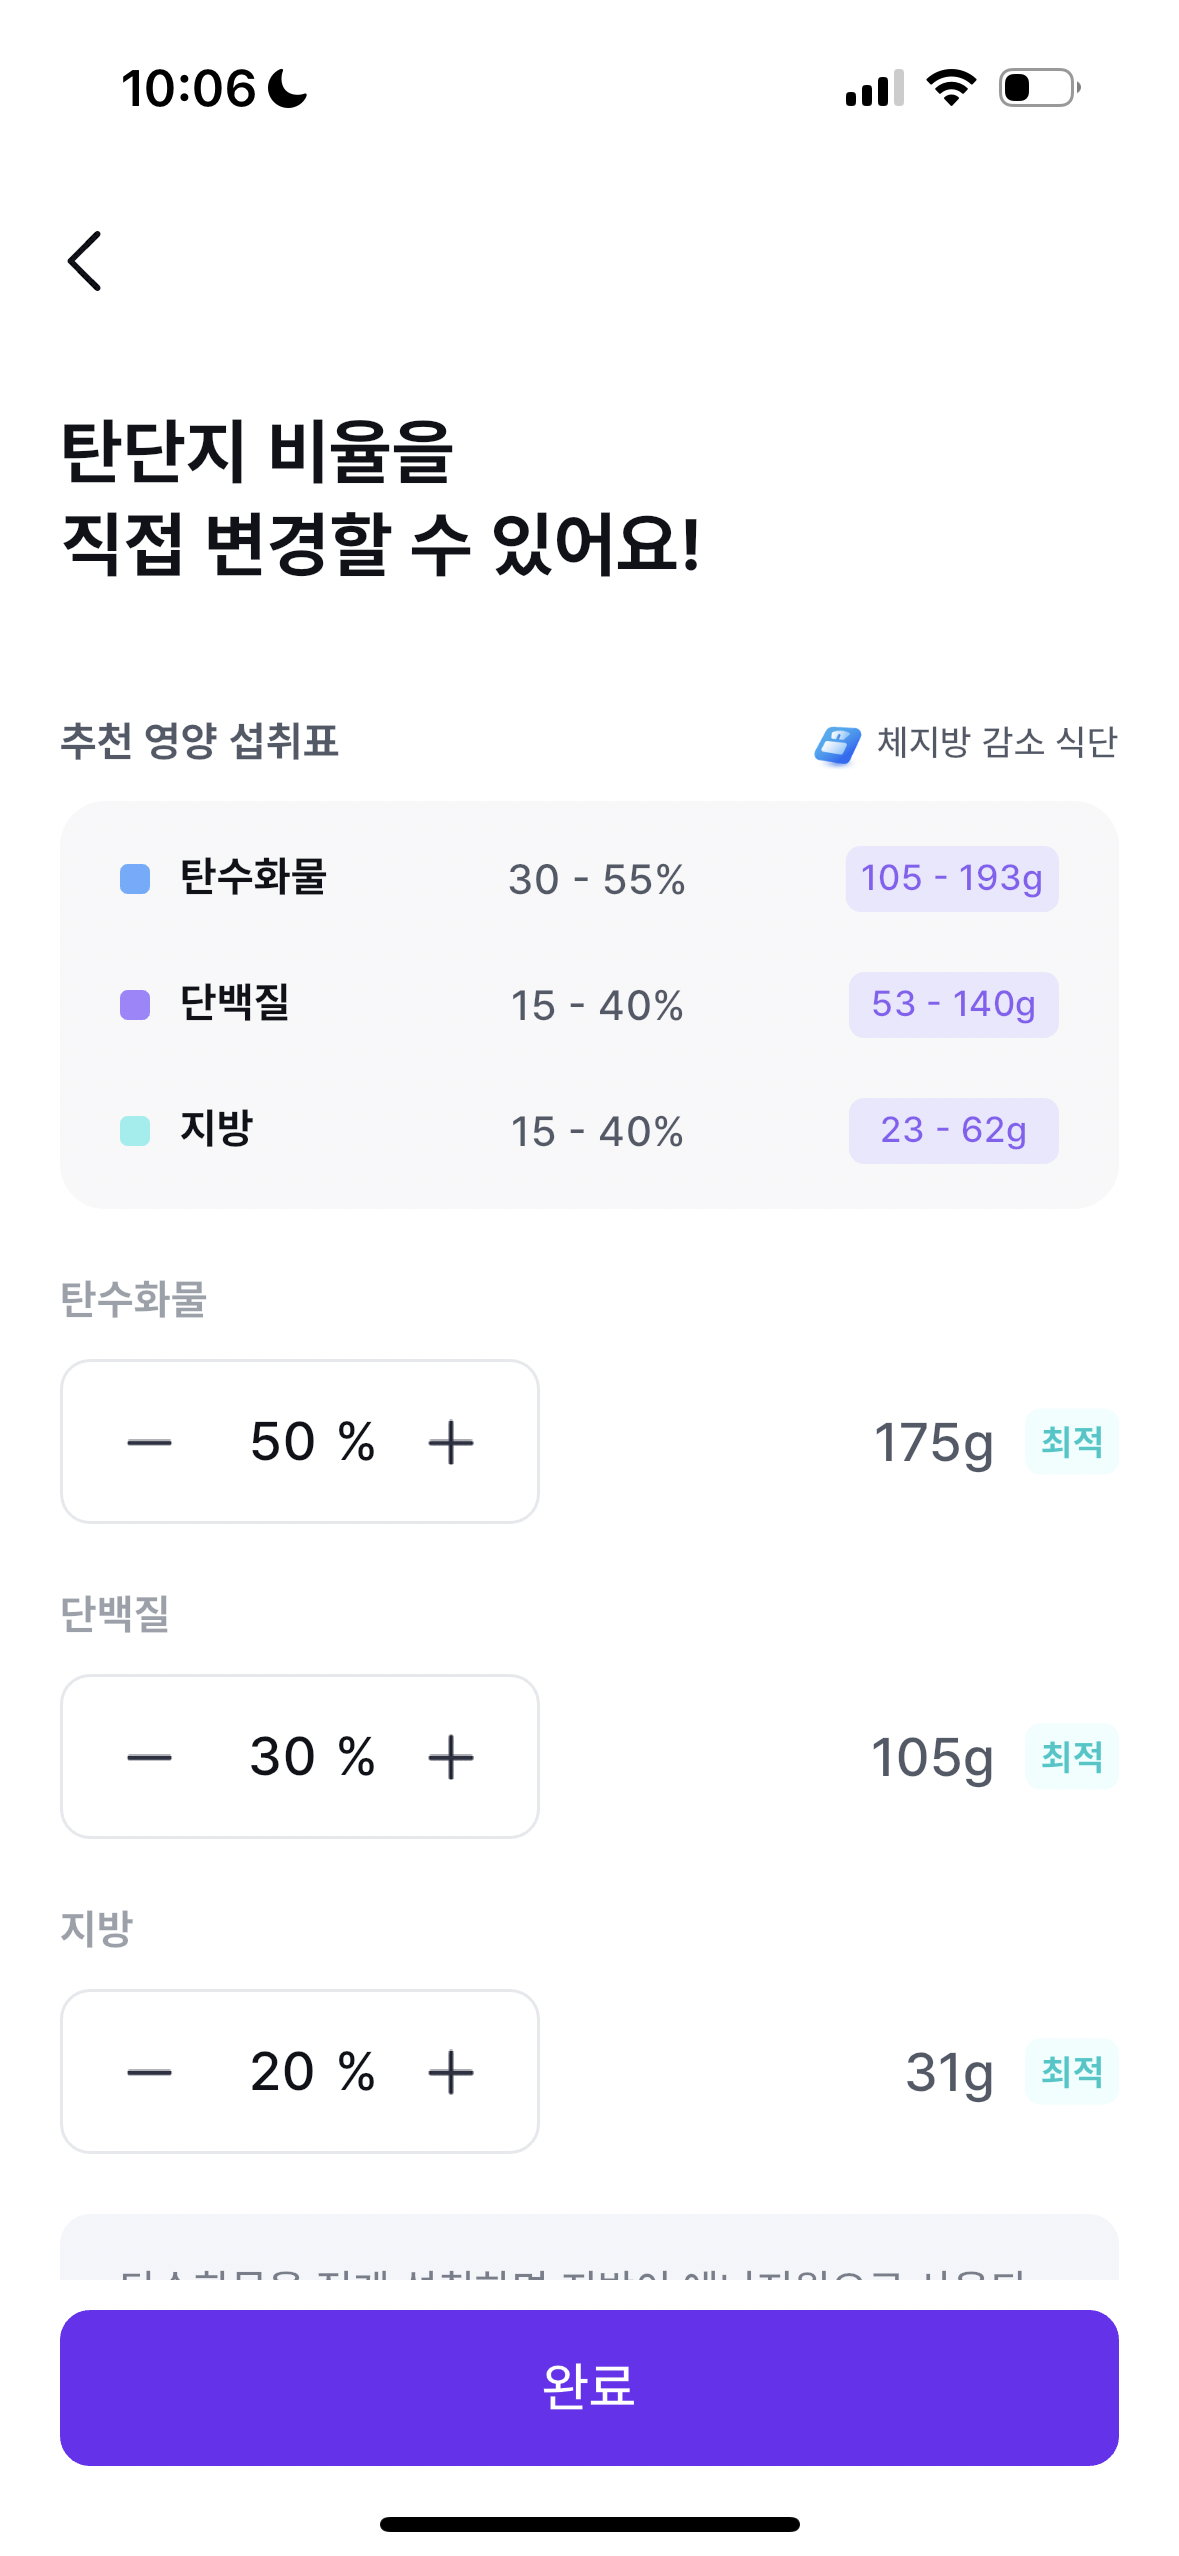Tap the 50 % carbohydrate value field

[311, 1442]
